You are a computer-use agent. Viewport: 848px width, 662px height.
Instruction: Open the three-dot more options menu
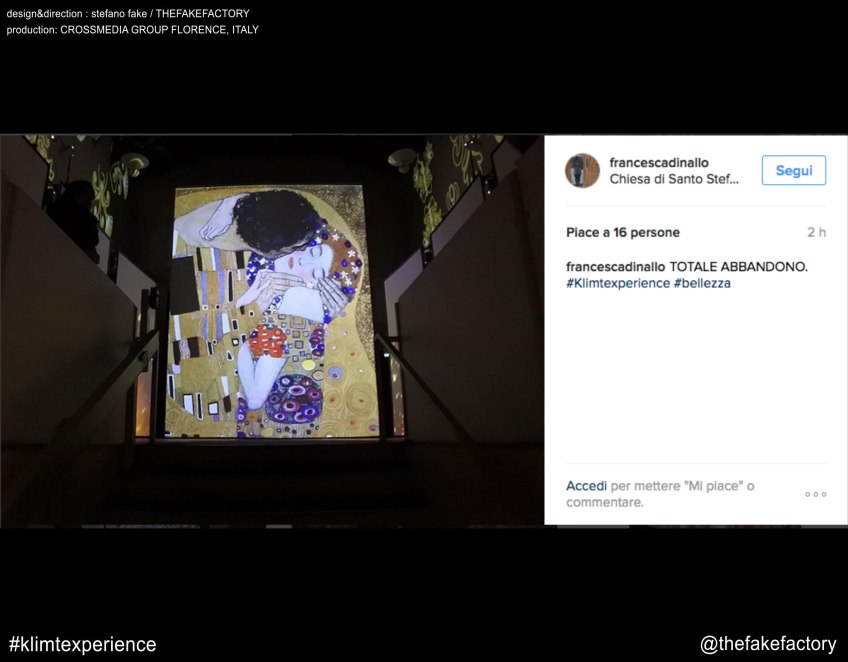pos(815,494)
